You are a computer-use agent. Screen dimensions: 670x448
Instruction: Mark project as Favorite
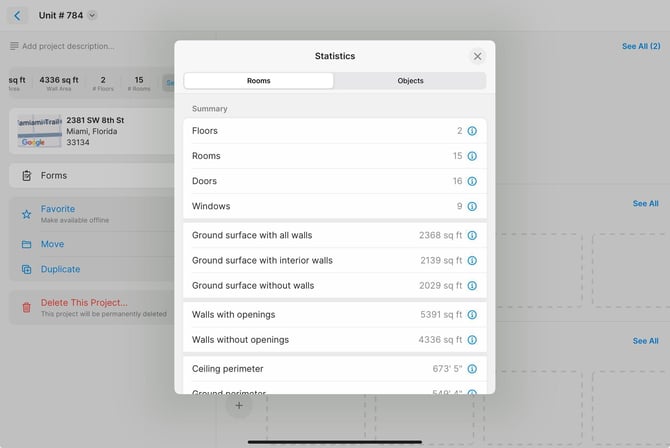point(91,214)
